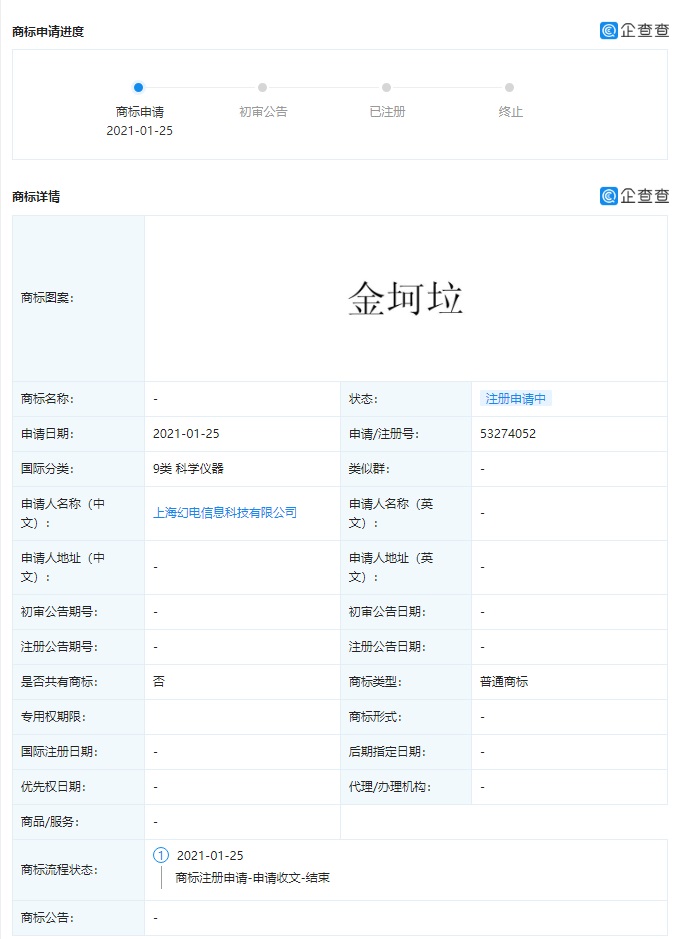678x939 pixels.
Task: Click the 企查查 logo beside 商标申请进度
Action: [x=634, y=31]
